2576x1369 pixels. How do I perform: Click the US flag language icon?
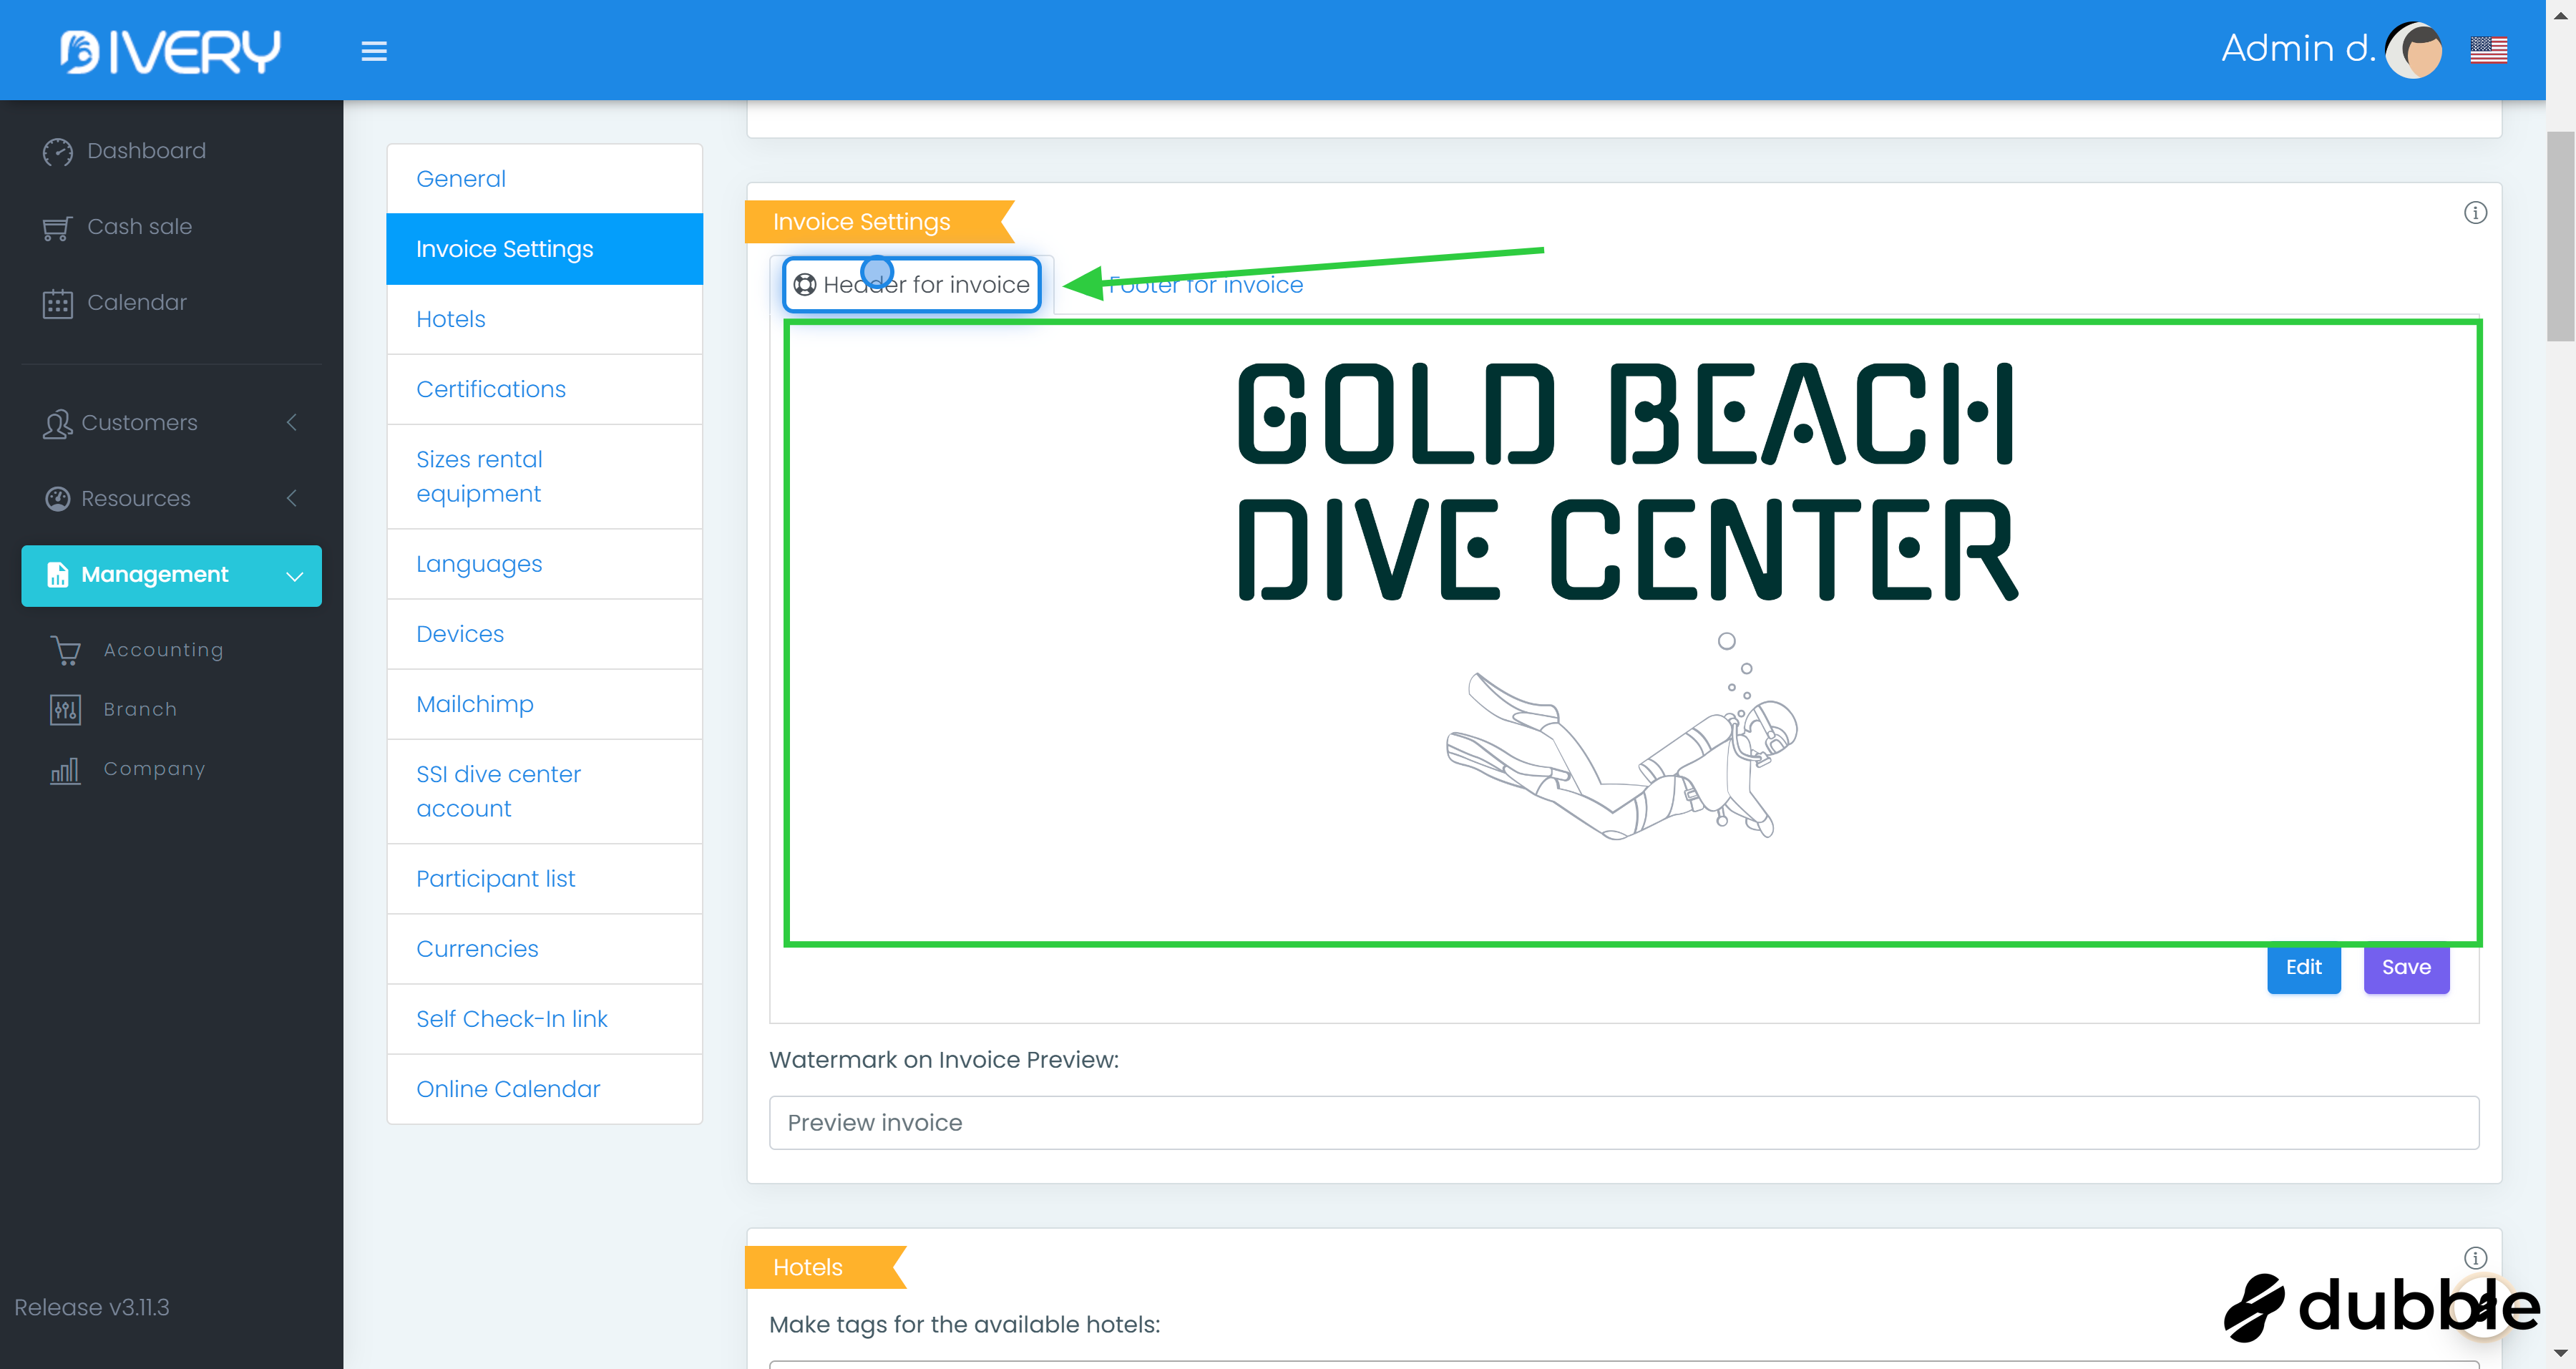[2488, 49]
